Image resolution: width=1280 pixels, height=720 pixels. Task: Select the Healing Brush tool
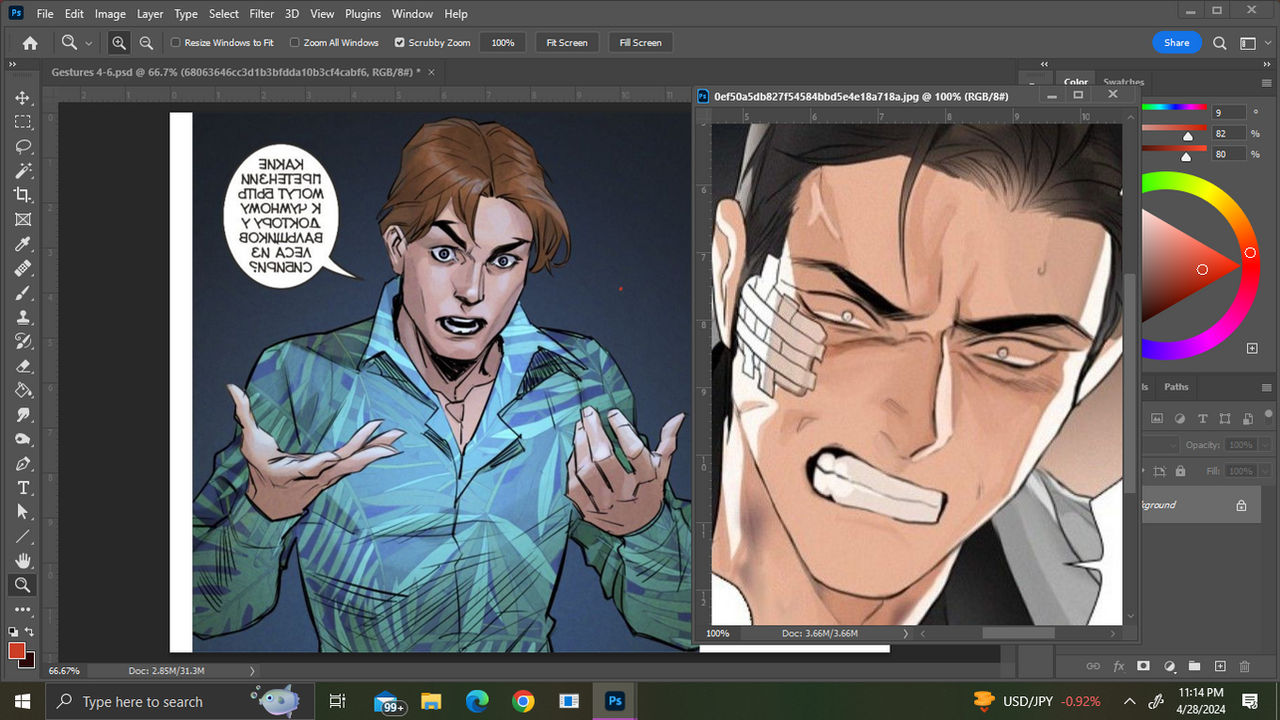tap(23, 268)
